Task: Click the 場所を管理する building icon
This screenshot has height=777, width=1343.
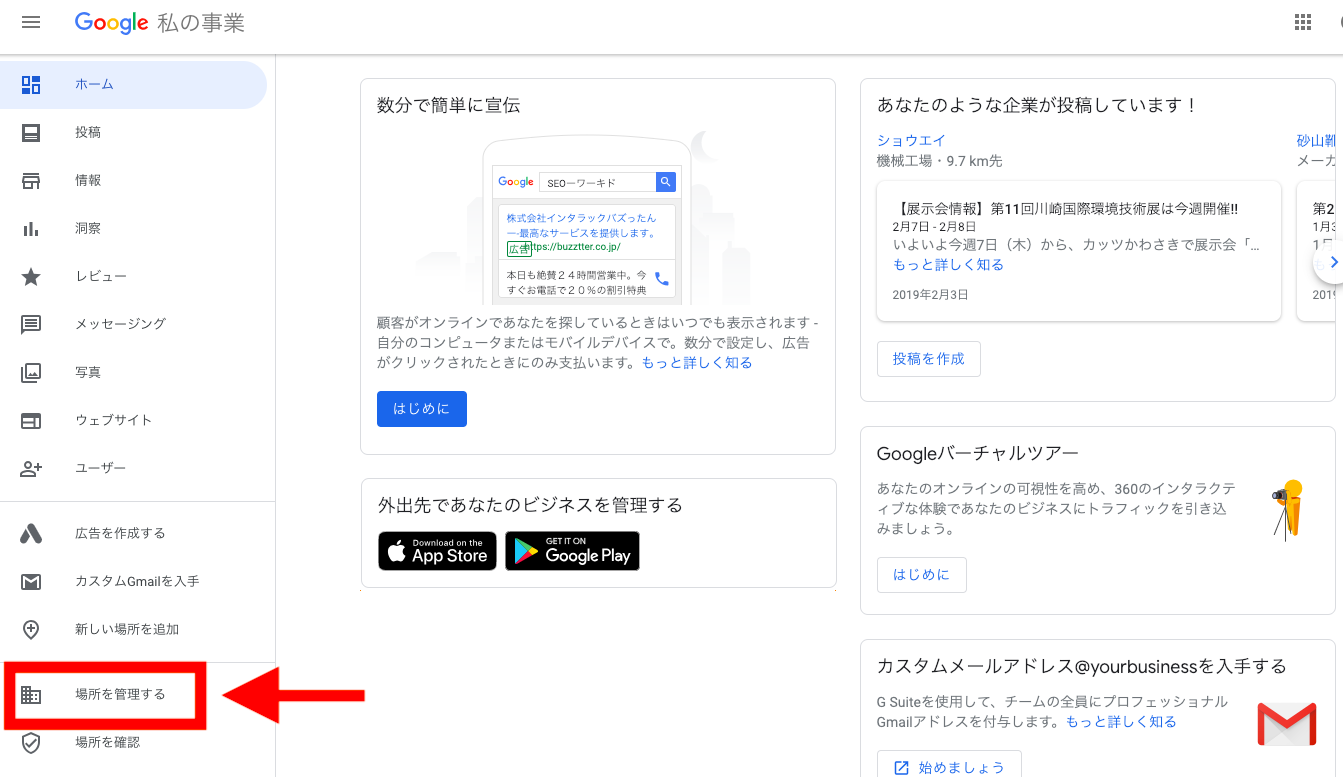Action: 31,695
